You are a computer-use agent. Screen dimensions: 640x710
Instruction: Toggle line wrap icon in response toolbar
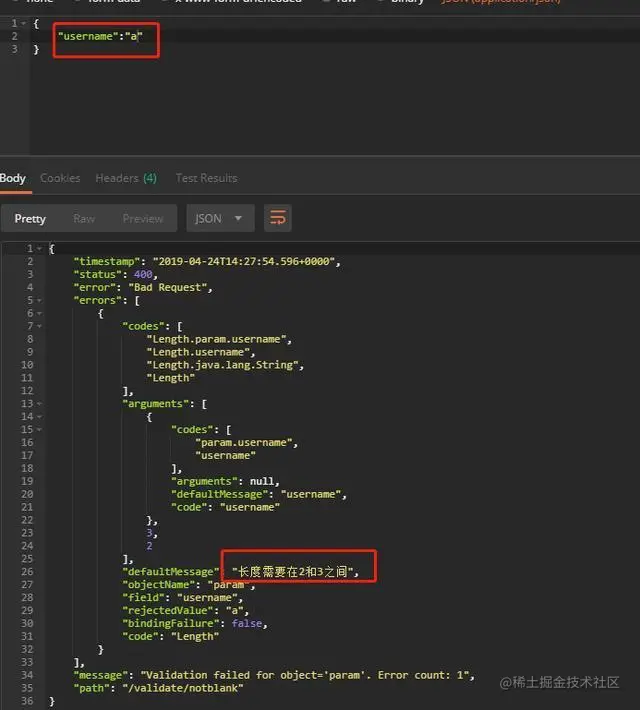point(278,218)
